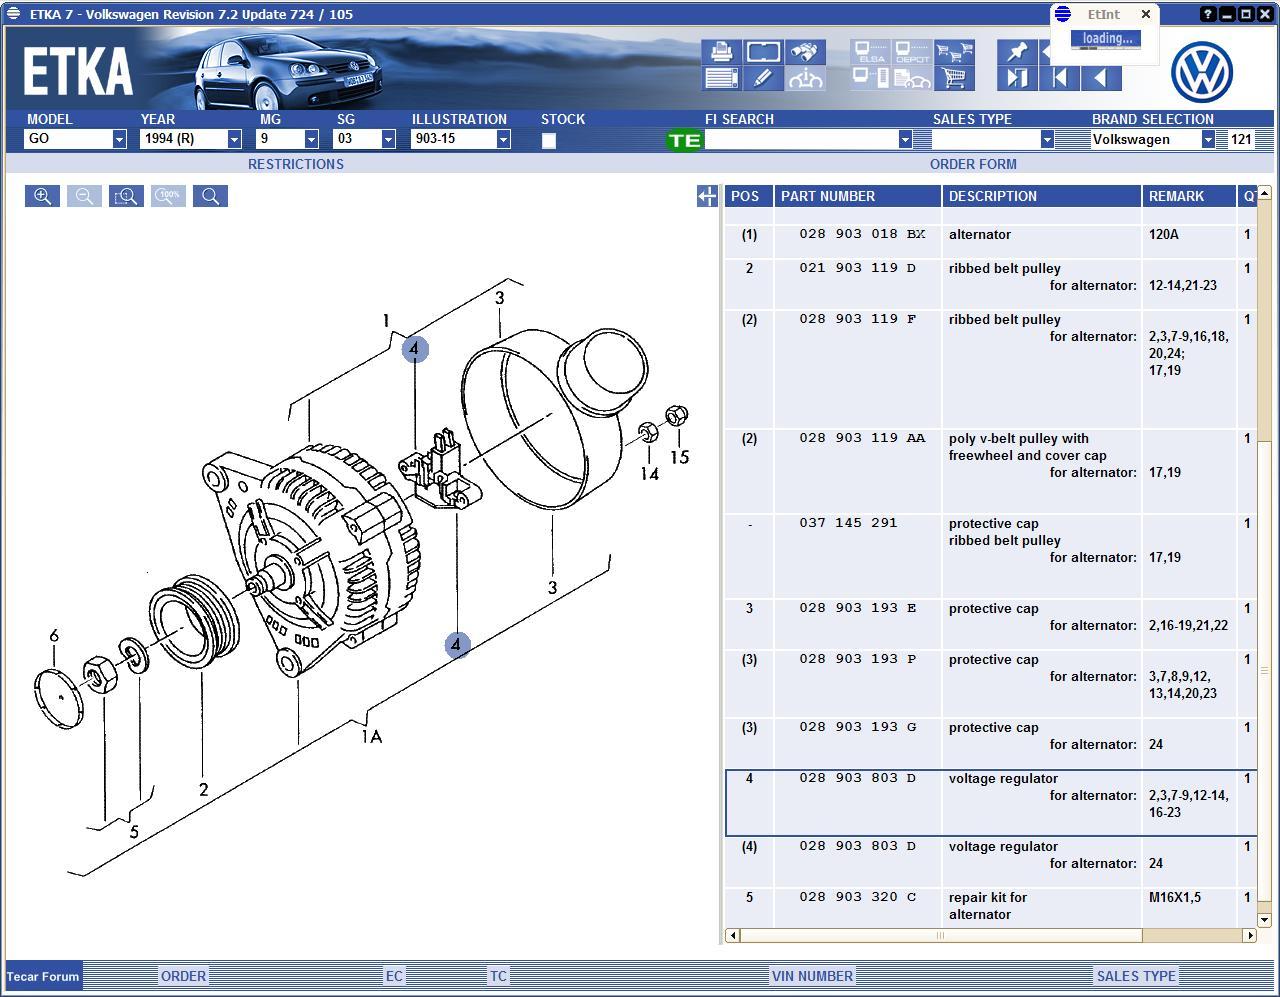Click the exit door icon

[x=1017, y=78]
